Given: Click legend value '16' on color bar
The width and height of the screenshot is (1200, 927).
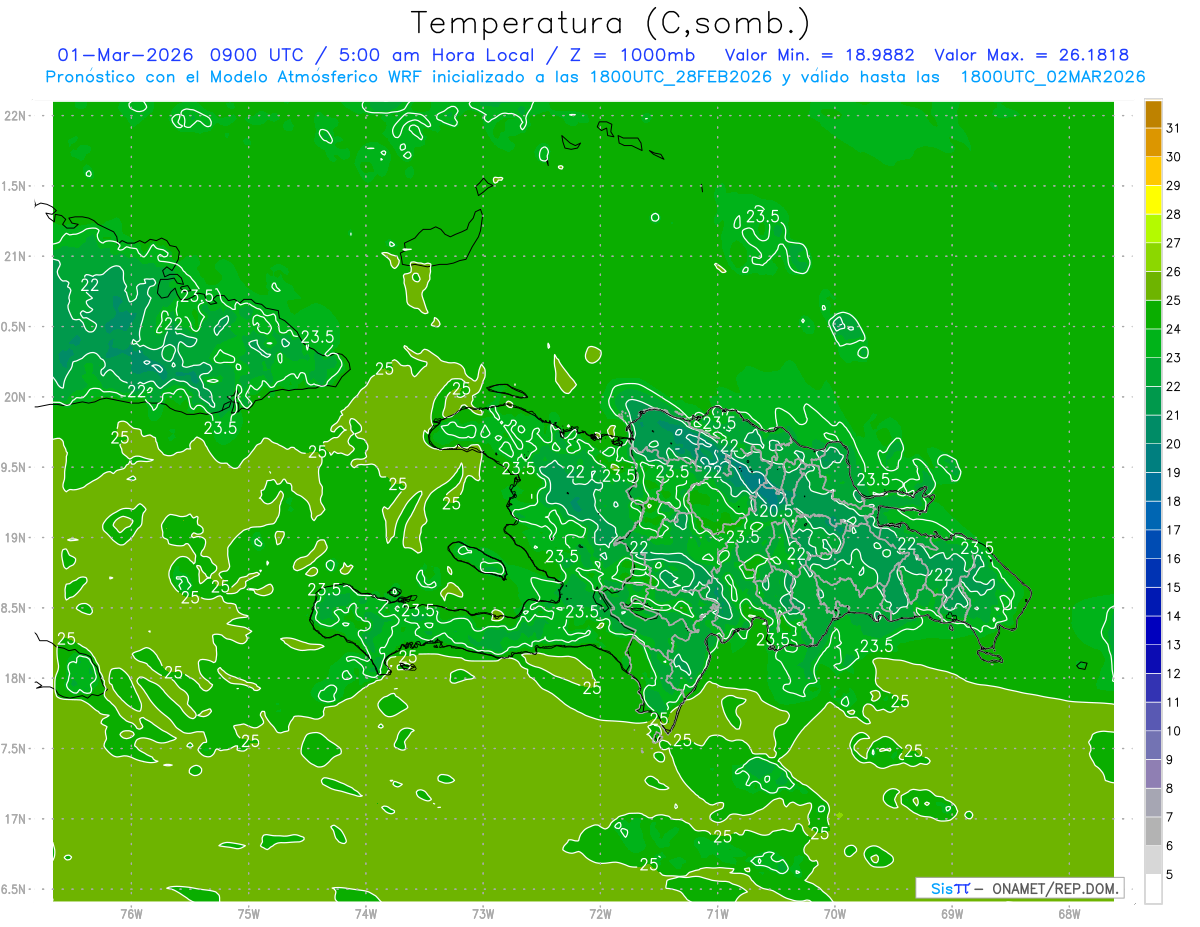Looking at the screenshot, I should click(1174, 559).
